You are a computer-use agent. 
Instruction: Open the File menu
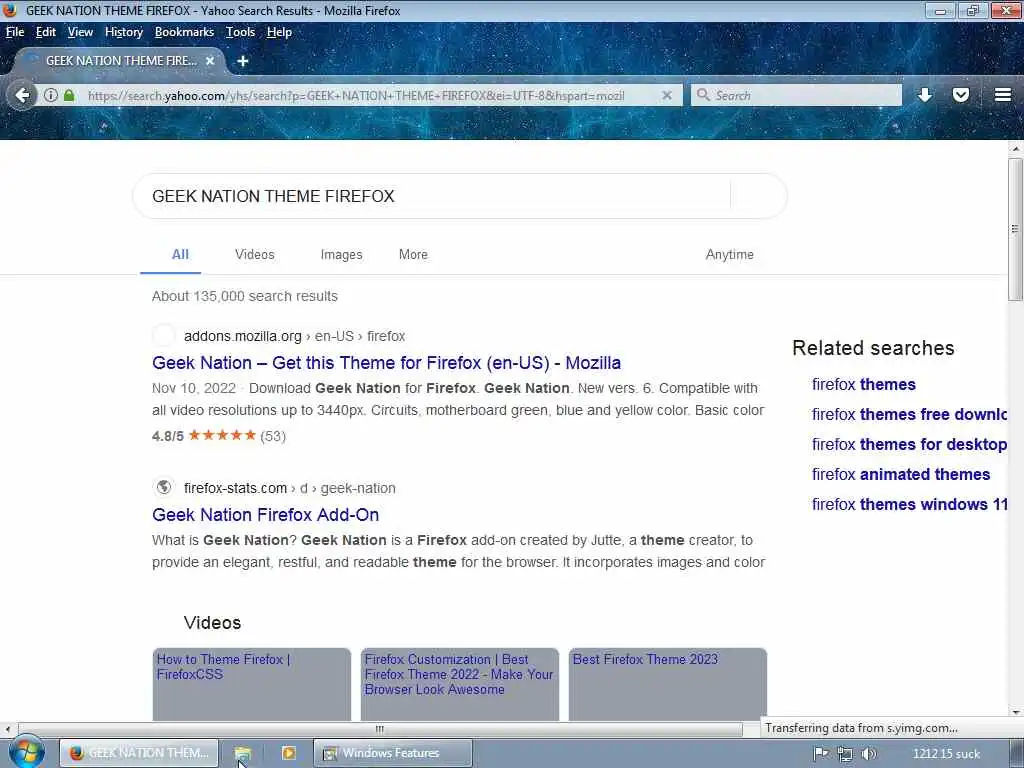coord(14,32)
